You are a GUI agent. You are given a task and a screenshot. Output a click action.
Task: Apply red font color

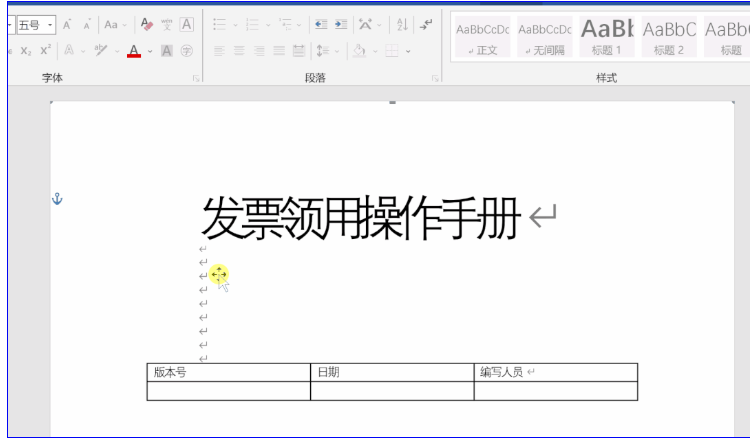(134, 51)
